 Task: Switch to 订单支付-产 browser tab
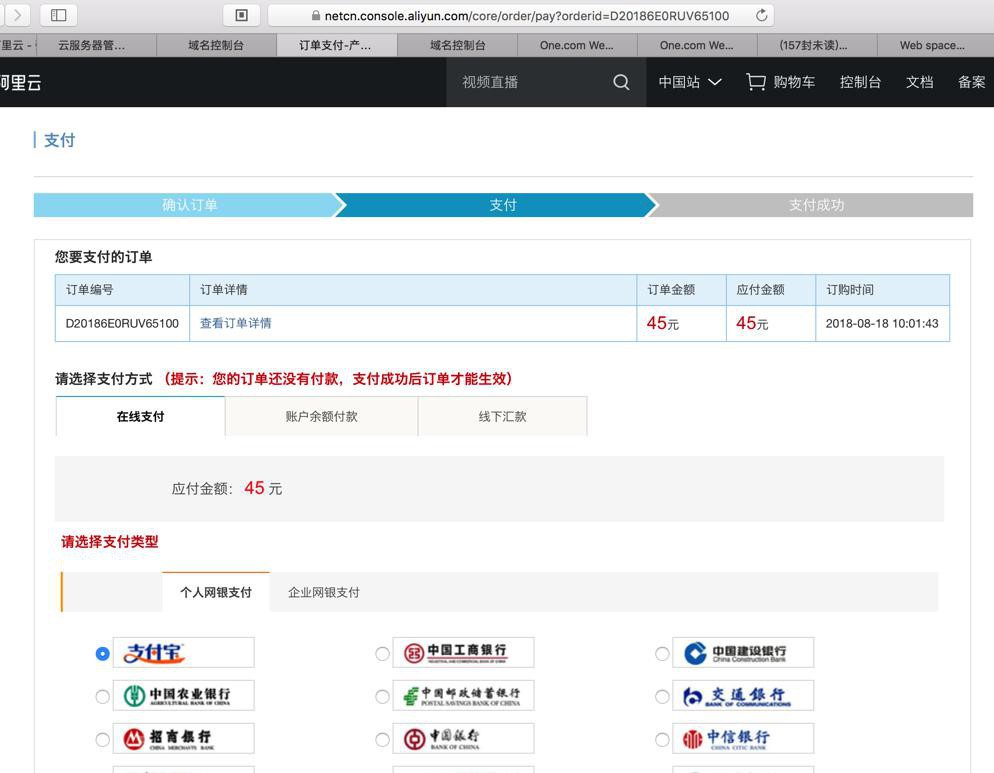tap(337, 45)
